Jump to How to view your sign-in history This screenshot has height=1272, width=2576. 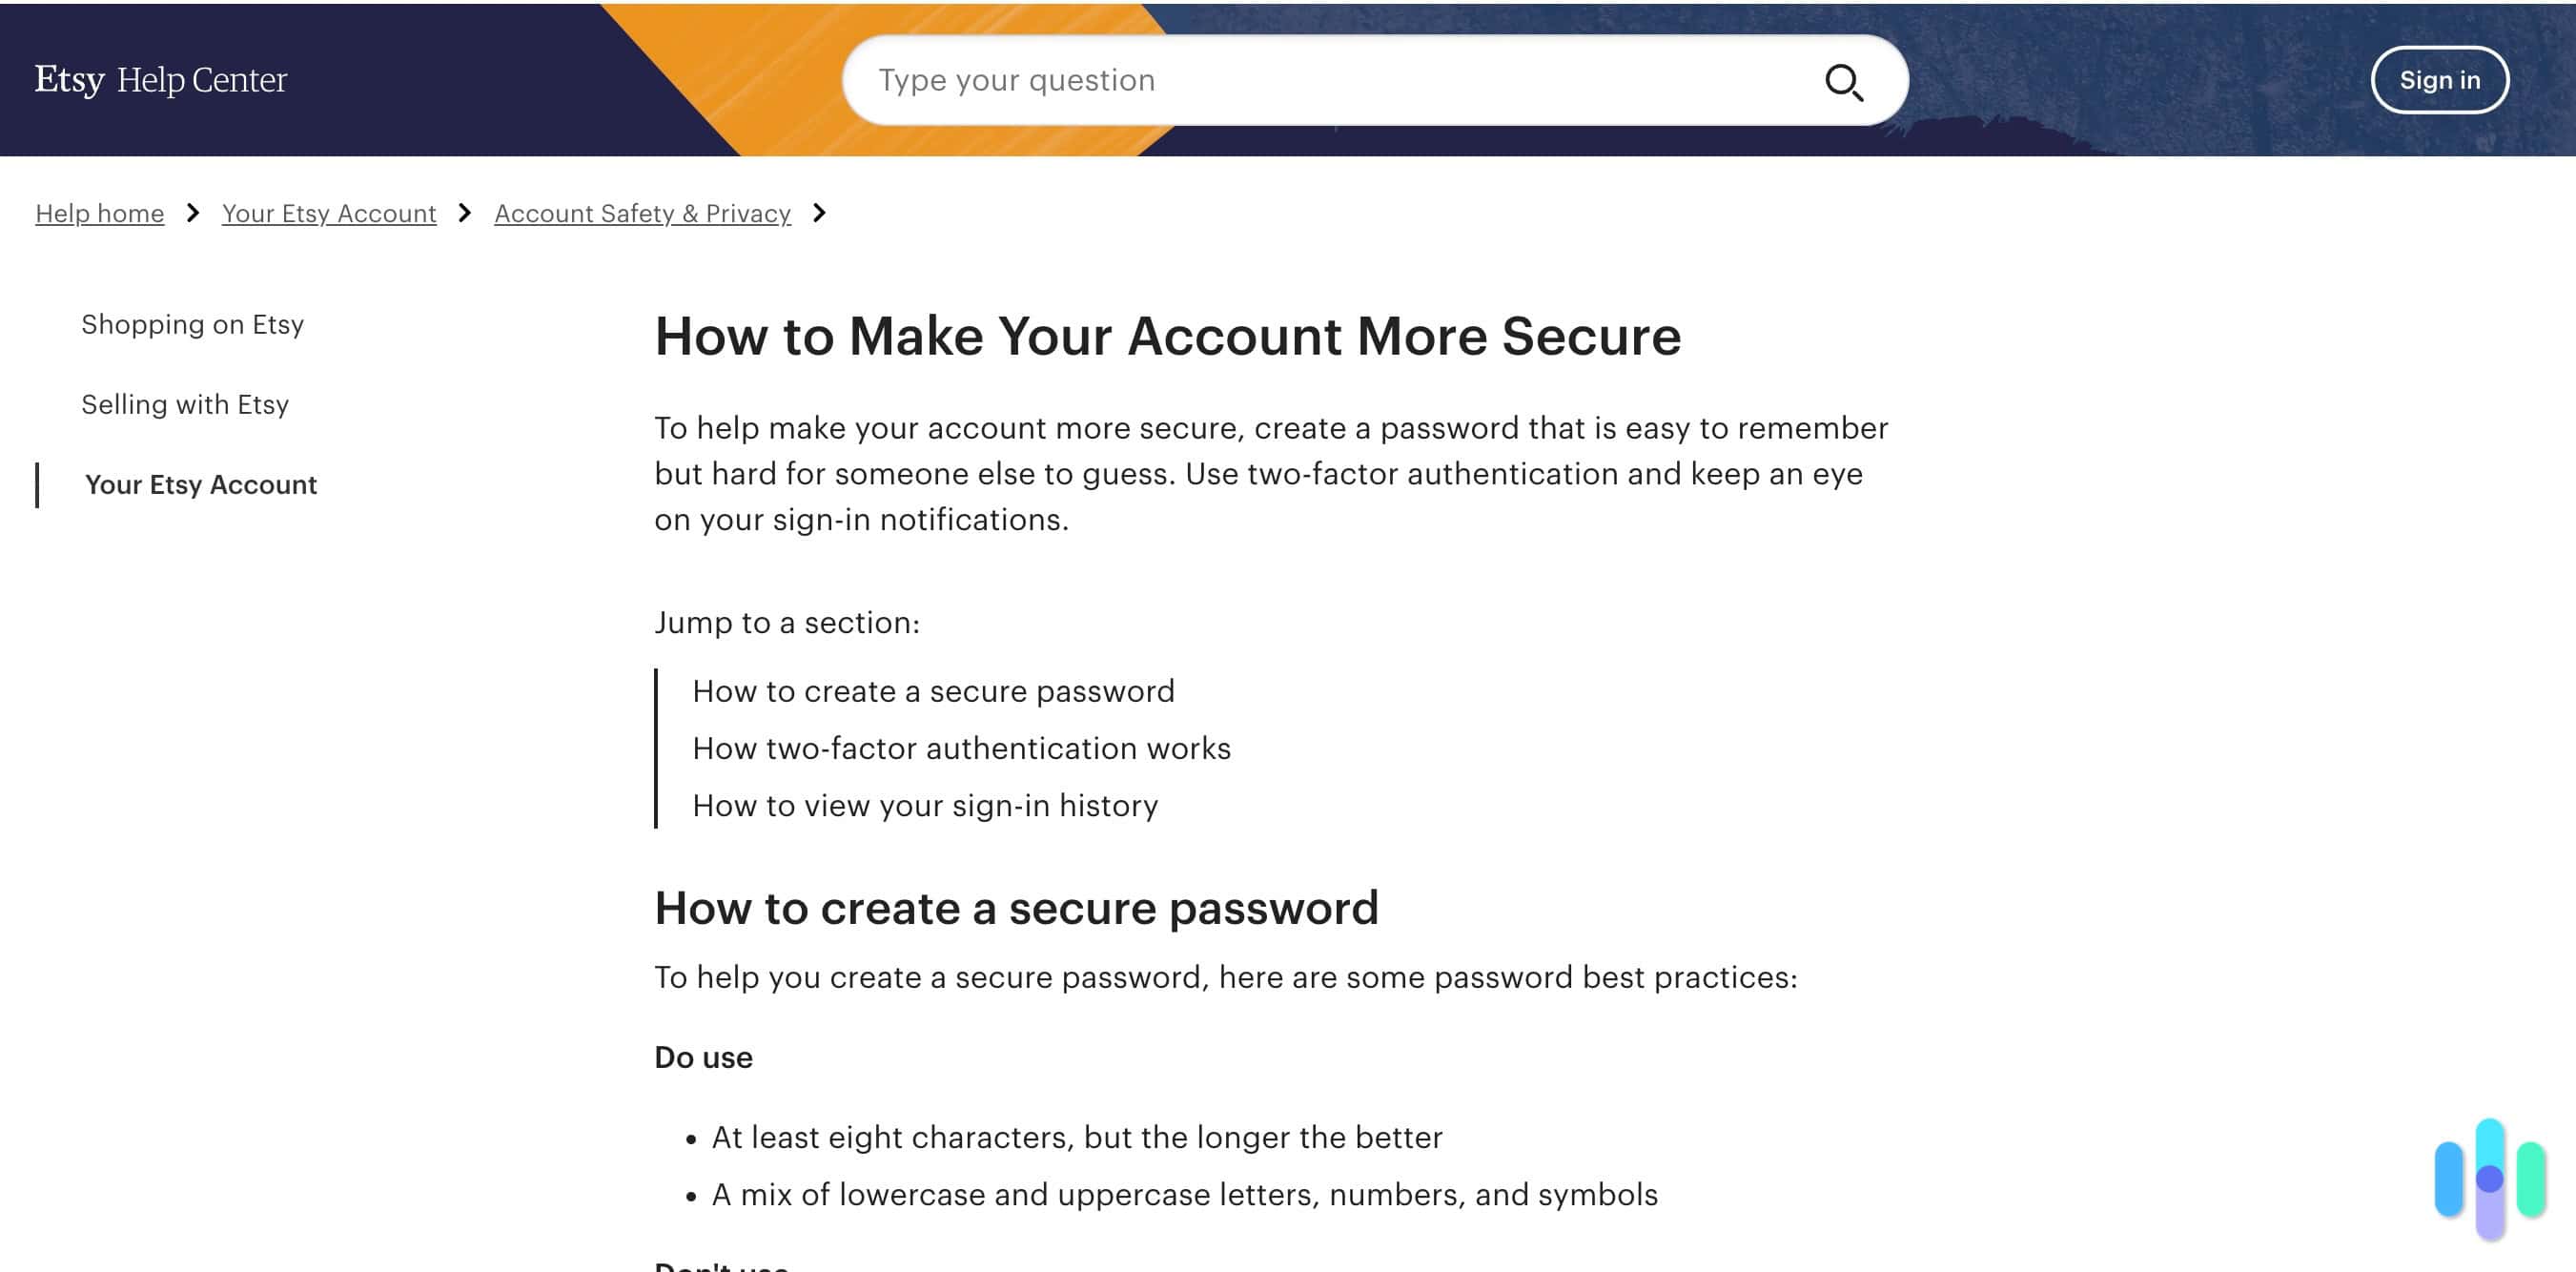(925, 804)
